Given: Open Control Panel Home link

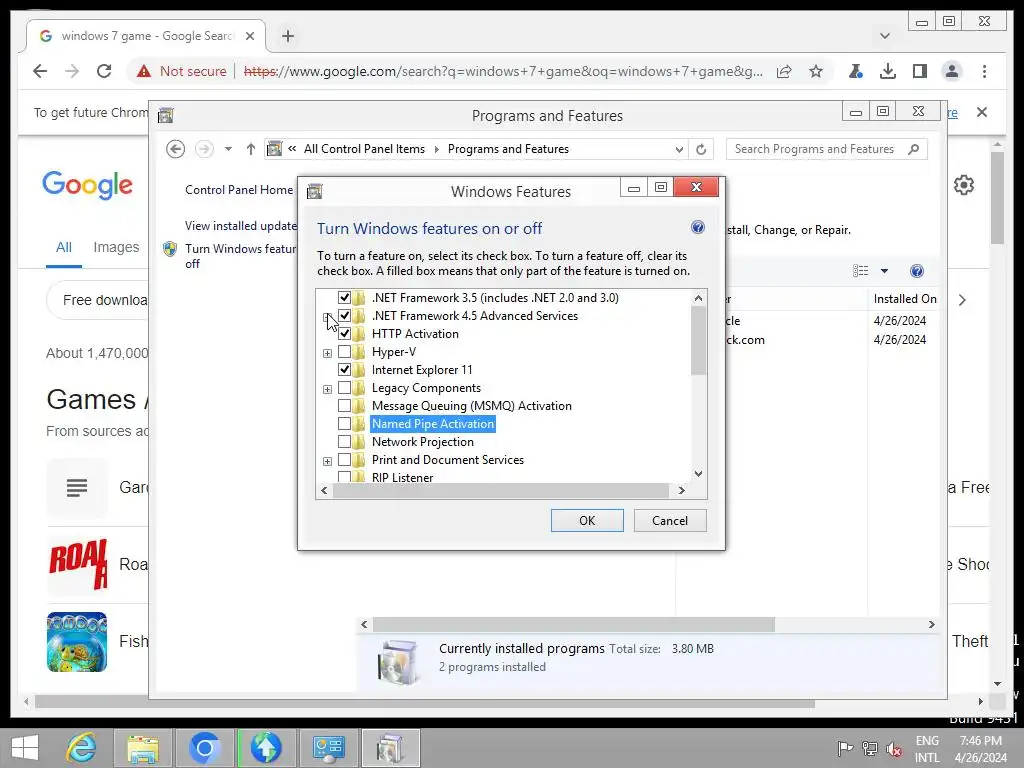Looking at the screenshot, I should pos(239,190).
